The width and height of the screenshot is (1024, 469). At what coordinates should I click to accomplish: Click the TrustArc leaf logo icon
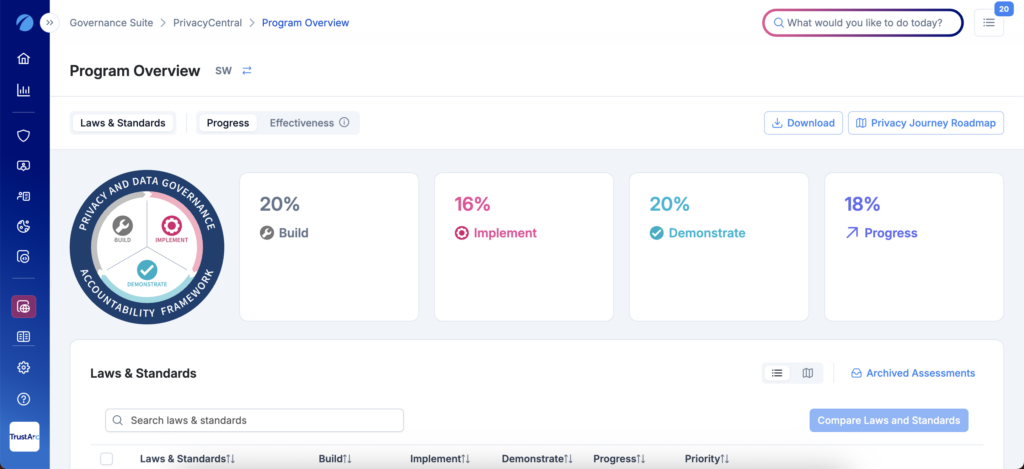(x=24, y=22)
